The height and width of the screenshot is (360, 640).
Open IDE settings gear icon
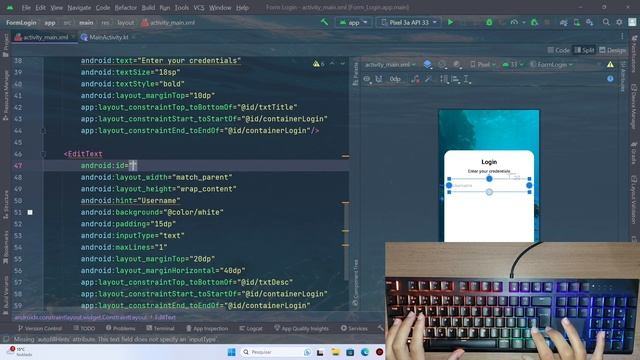pyautogui.click(x=619, y=22)
